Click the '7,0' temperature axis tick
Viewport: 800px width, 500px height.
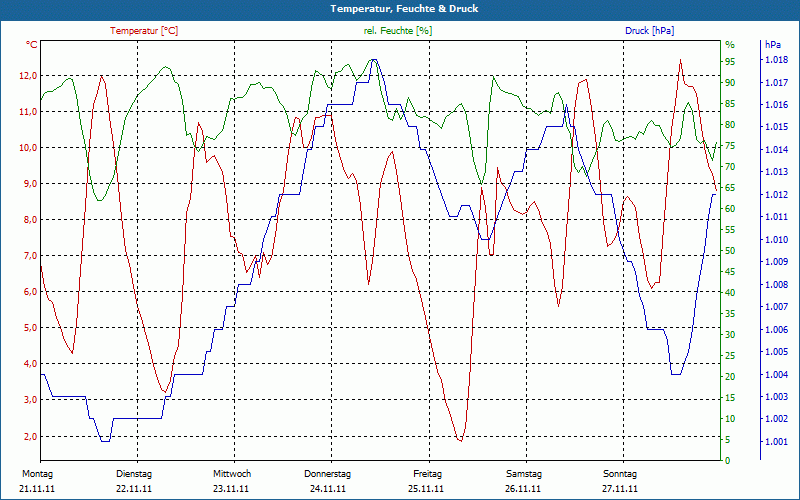click(x=29, y=256)
